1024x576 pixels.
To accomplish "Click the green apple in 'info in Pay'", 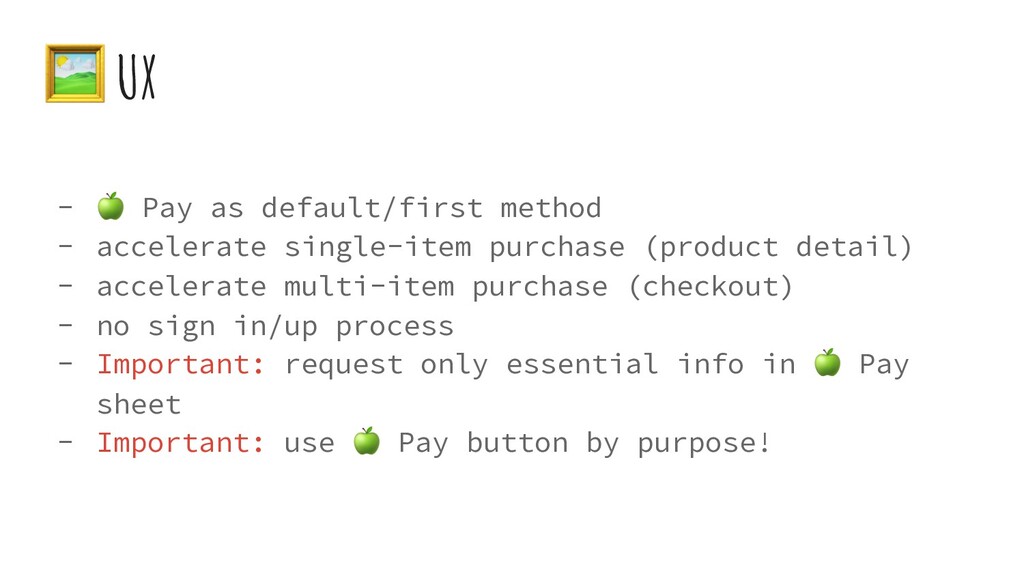I will point(827,362).
